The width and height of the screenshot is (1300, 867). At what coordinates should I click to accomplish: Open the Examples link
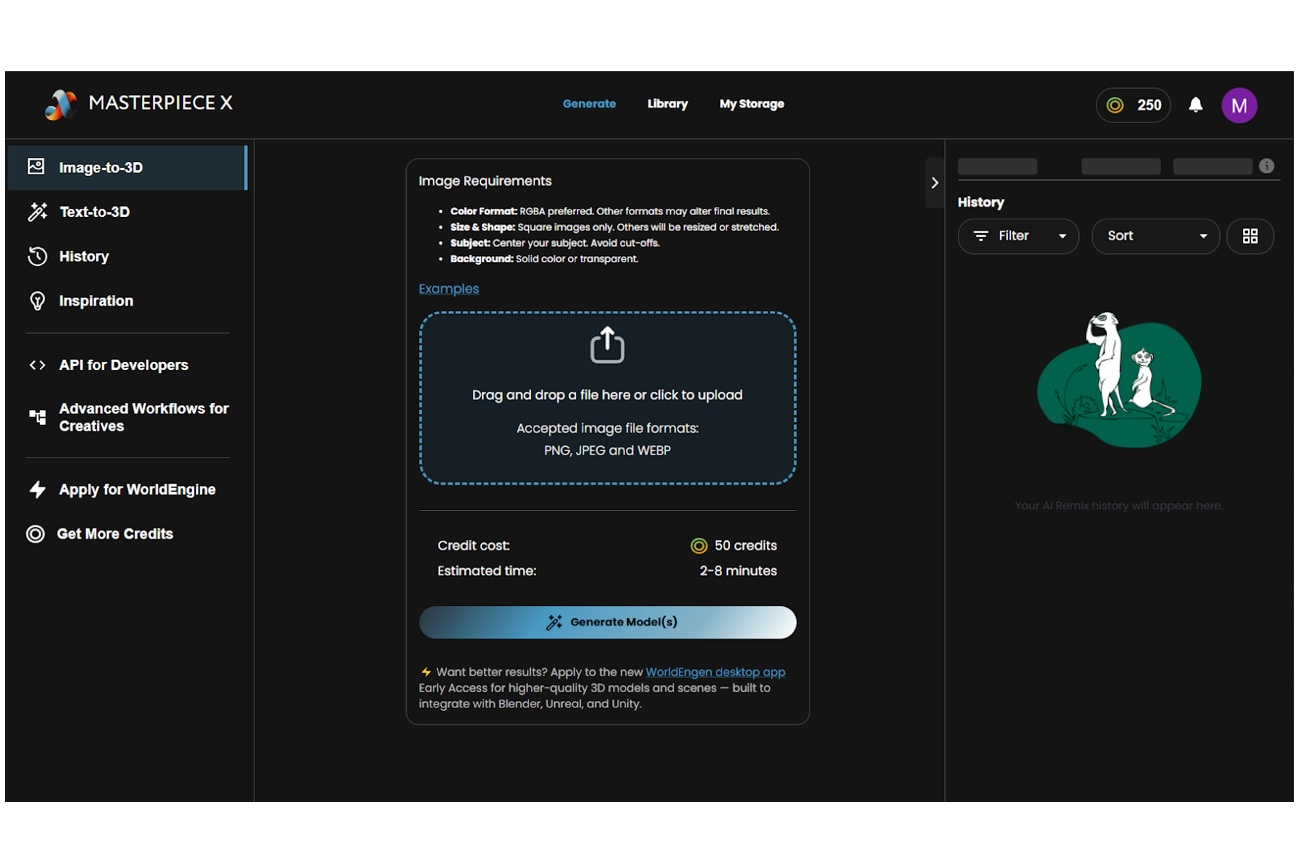click(x=448, y=289)
